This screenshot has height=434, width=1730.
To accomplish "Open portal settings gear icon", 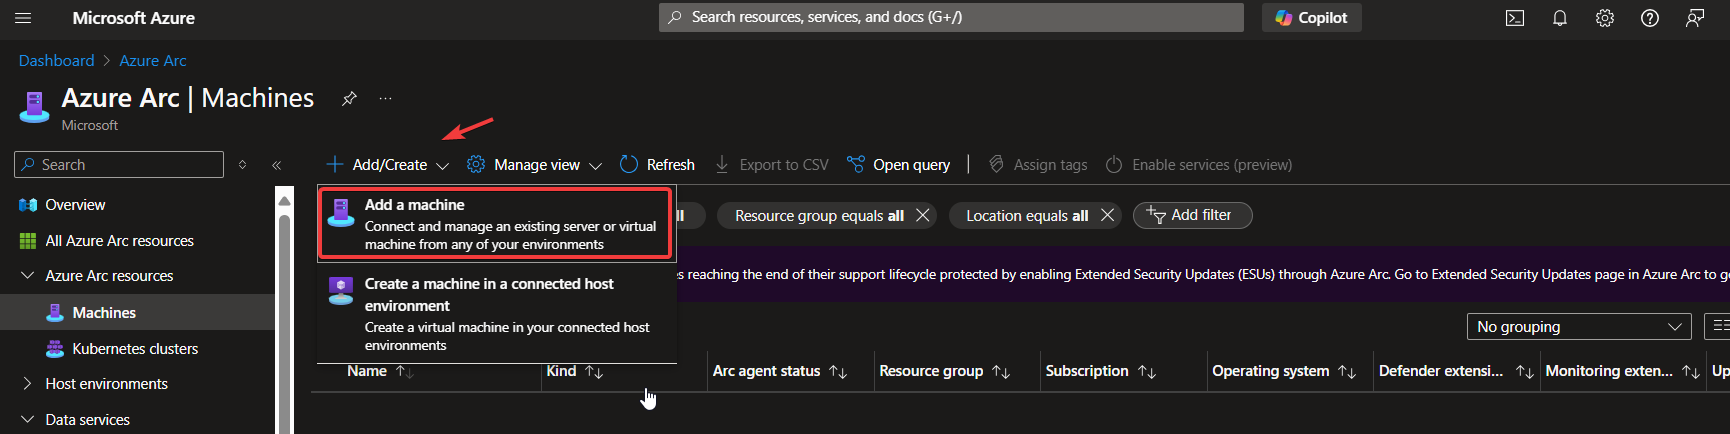I will coord(1605,18).
